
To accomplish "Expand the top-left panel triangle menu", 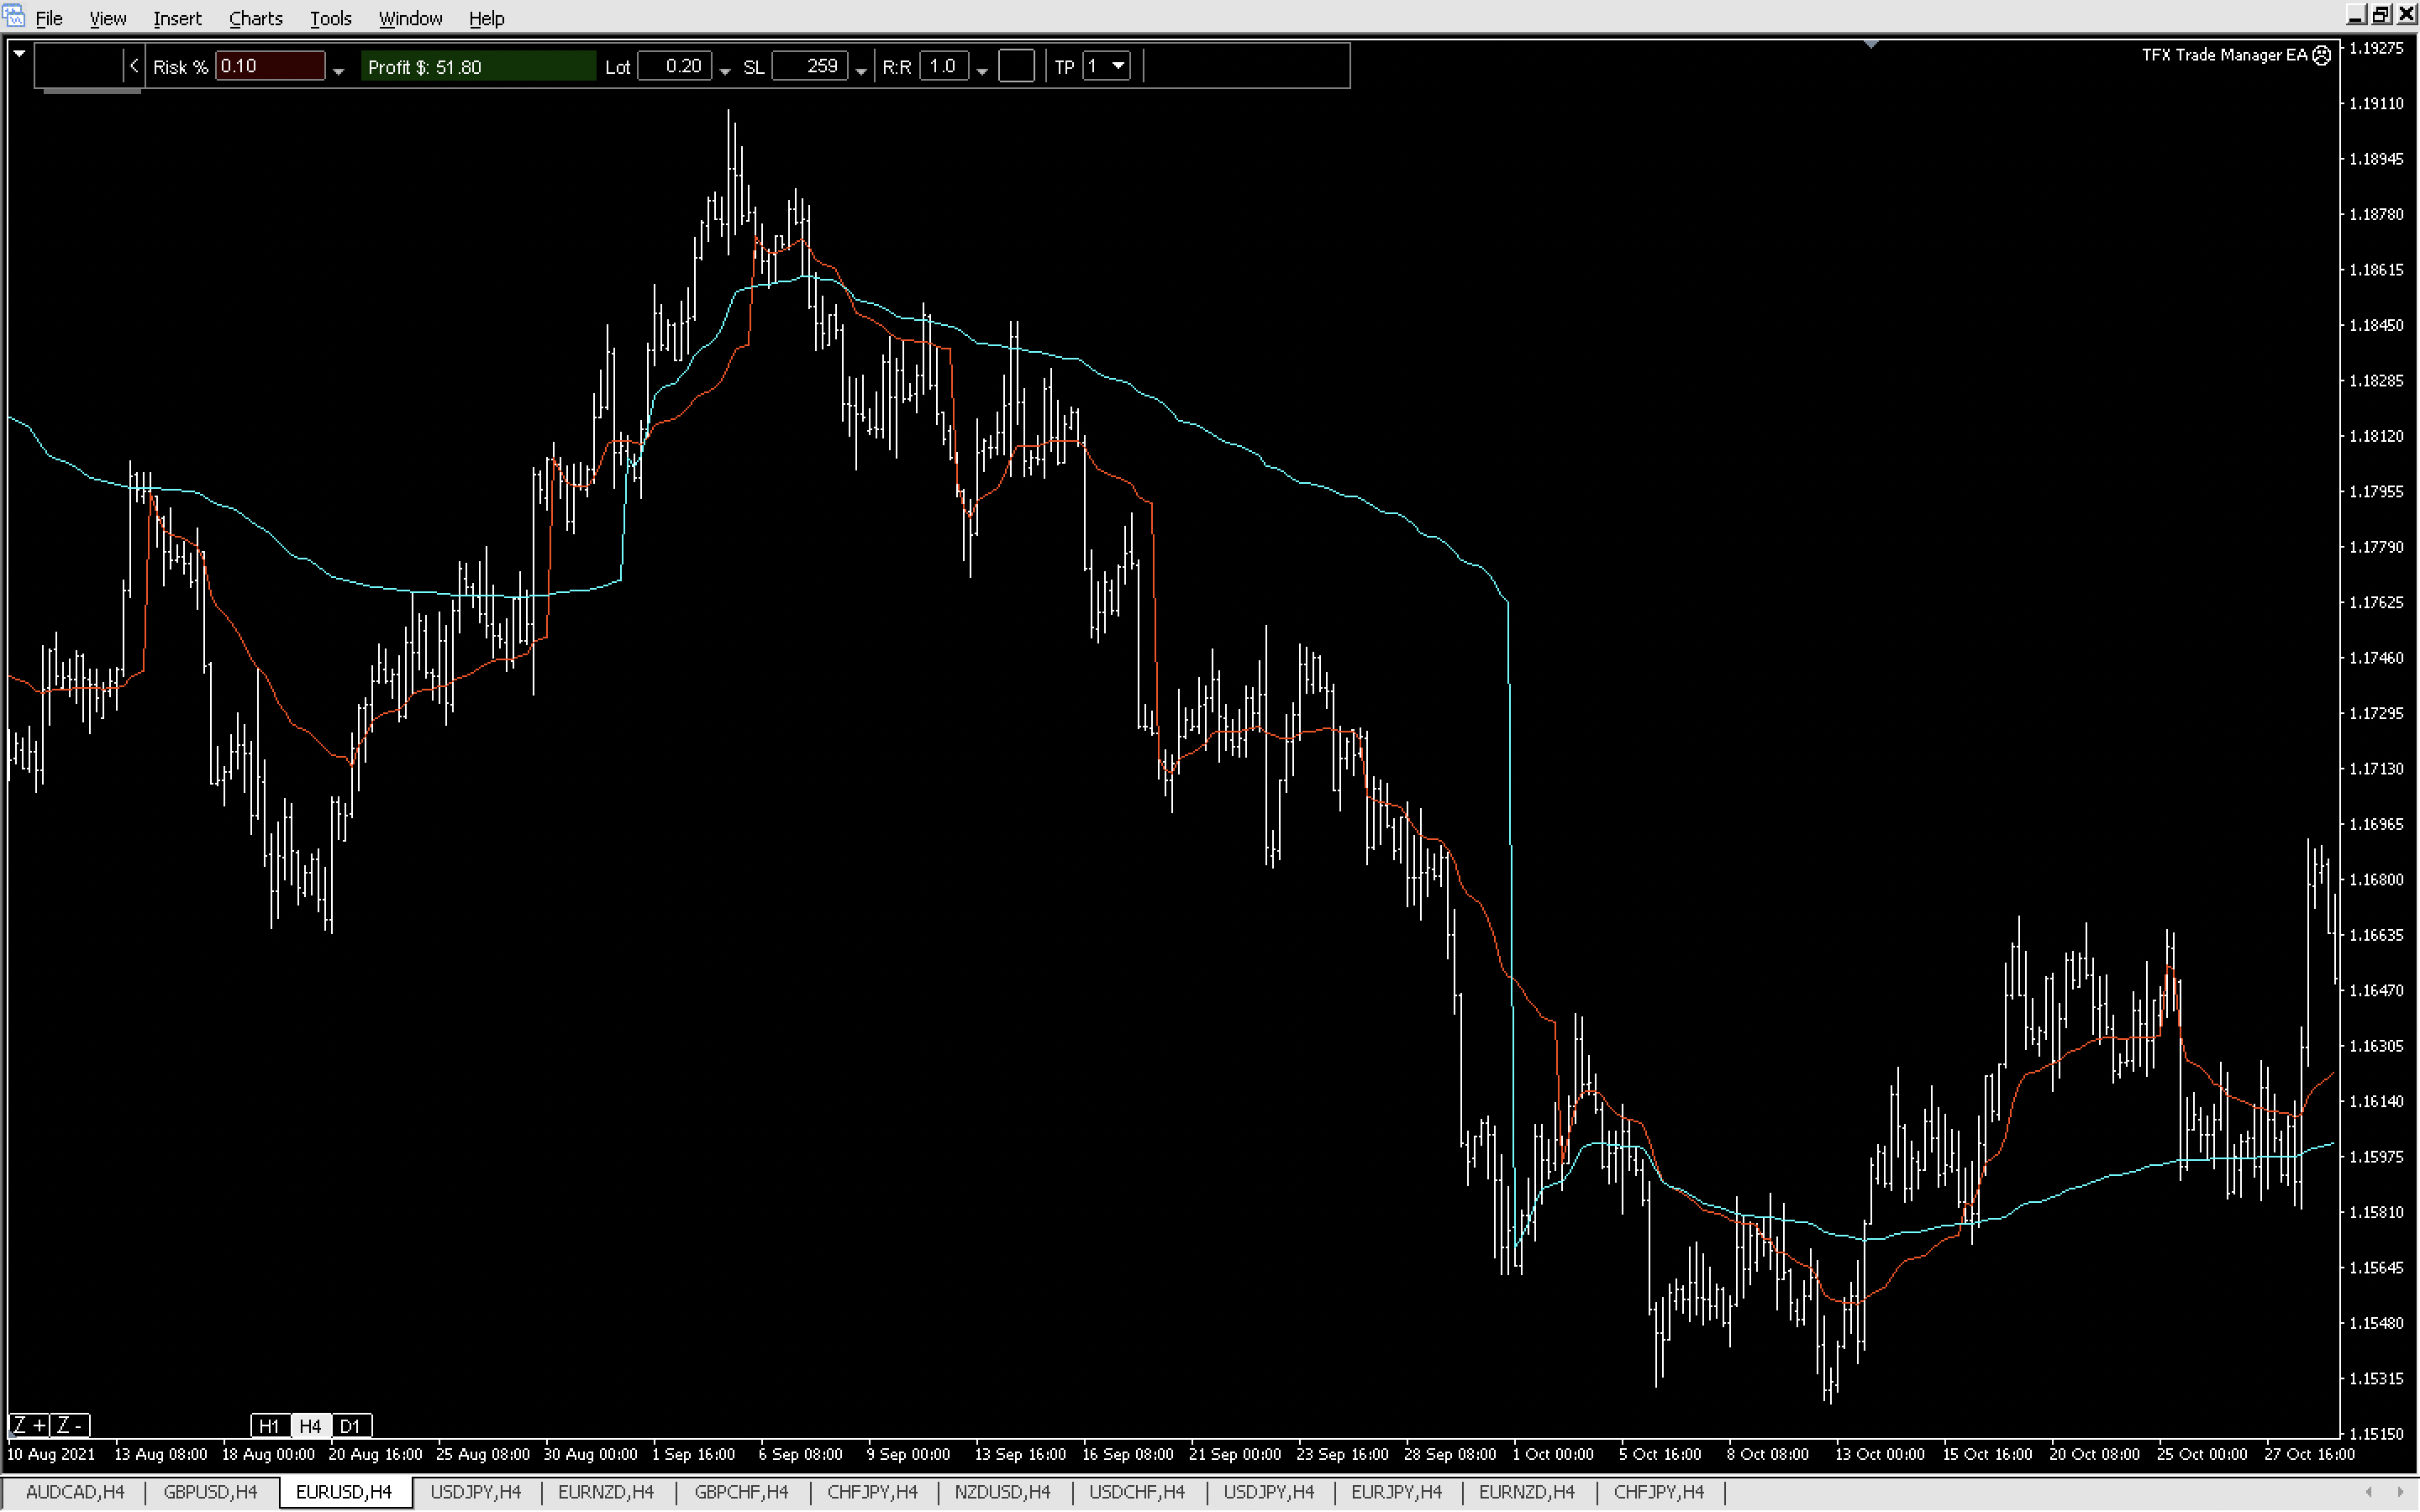I will point(19,54).
